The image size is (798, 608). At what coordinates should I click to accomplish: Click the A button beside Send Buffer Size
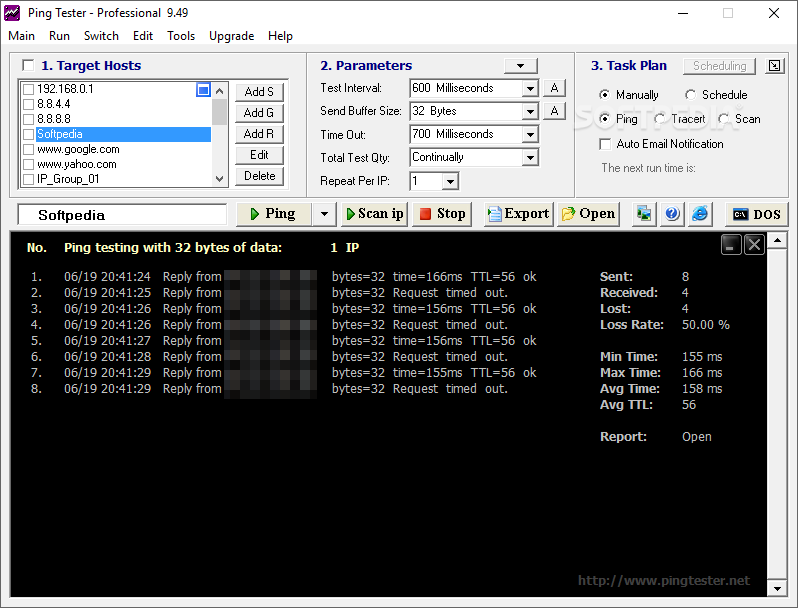(x=554, y=111)
